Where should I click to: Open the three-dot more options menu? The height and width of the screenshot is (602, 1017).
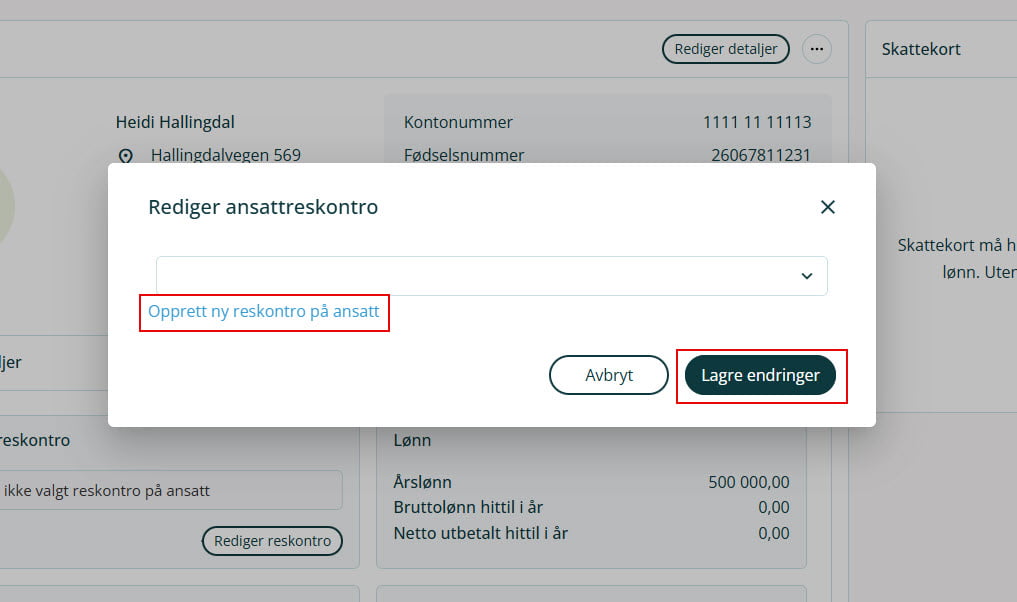click(x=817, y=48)
